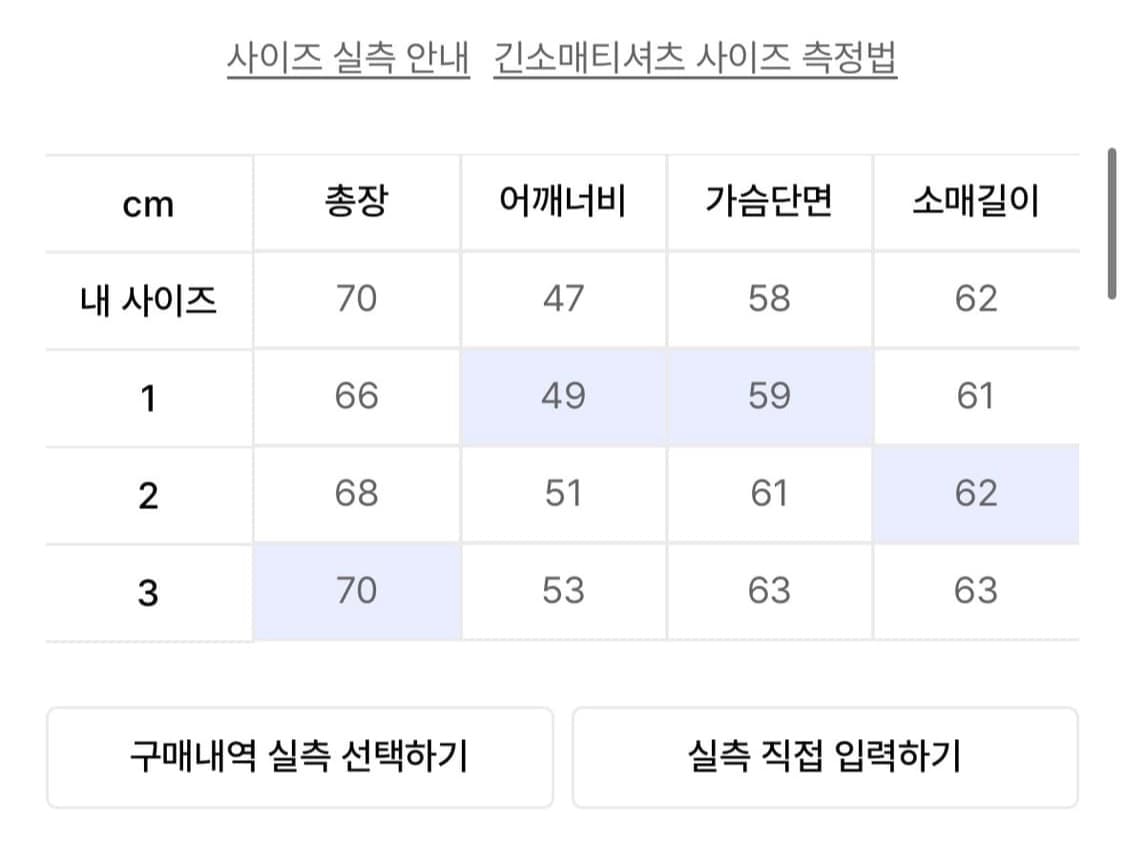This screenshot has height=856, width=1125.
Task: Open the 사이즈 실측 안내 link
Action: point(346,57)
